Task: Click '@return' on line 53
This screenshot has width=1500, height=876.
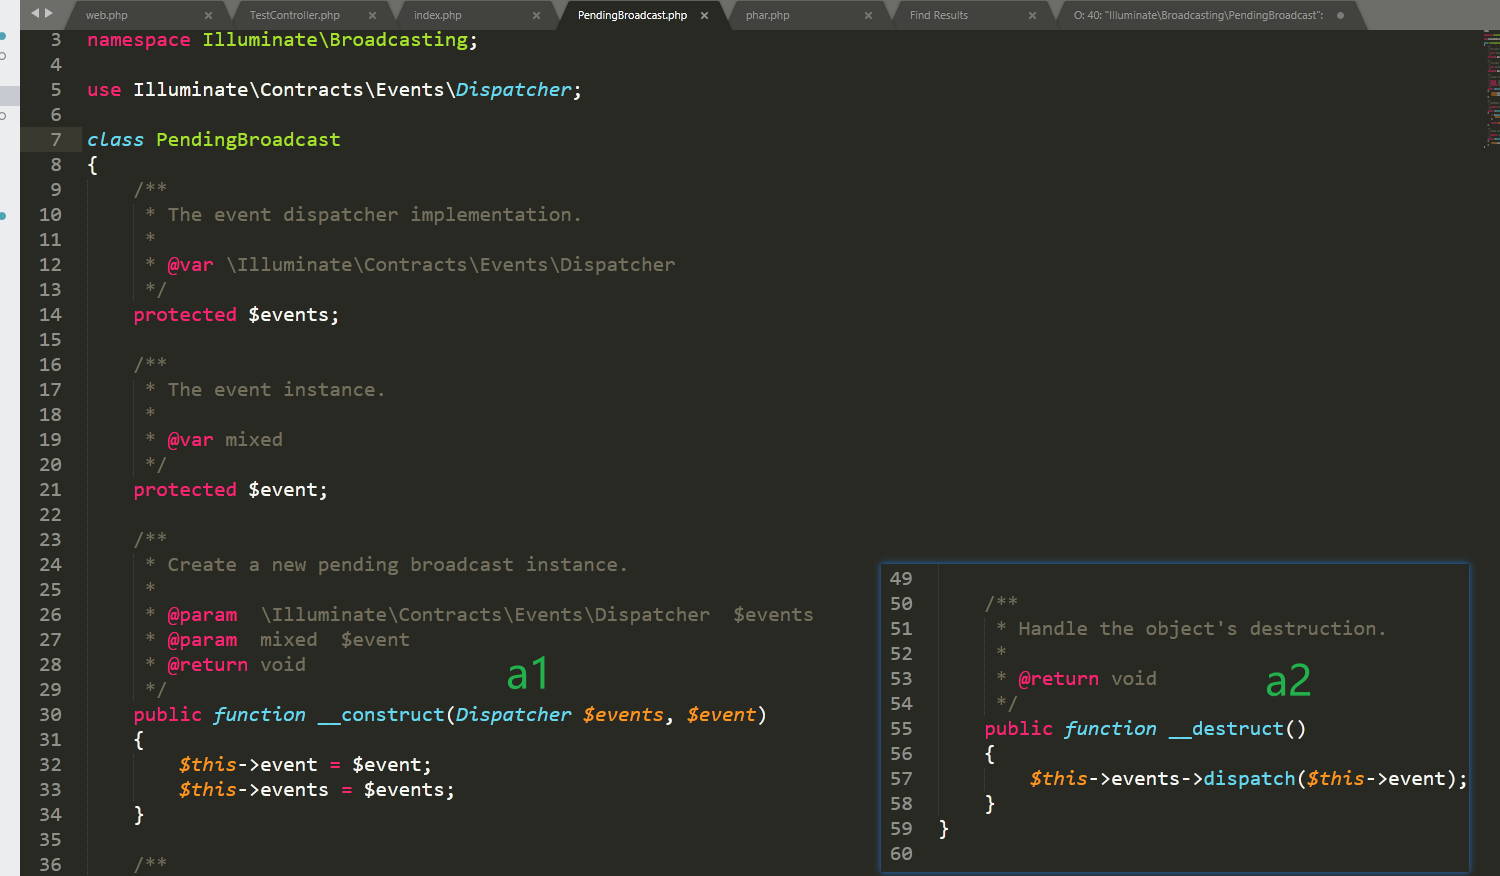Action: 1058,679
